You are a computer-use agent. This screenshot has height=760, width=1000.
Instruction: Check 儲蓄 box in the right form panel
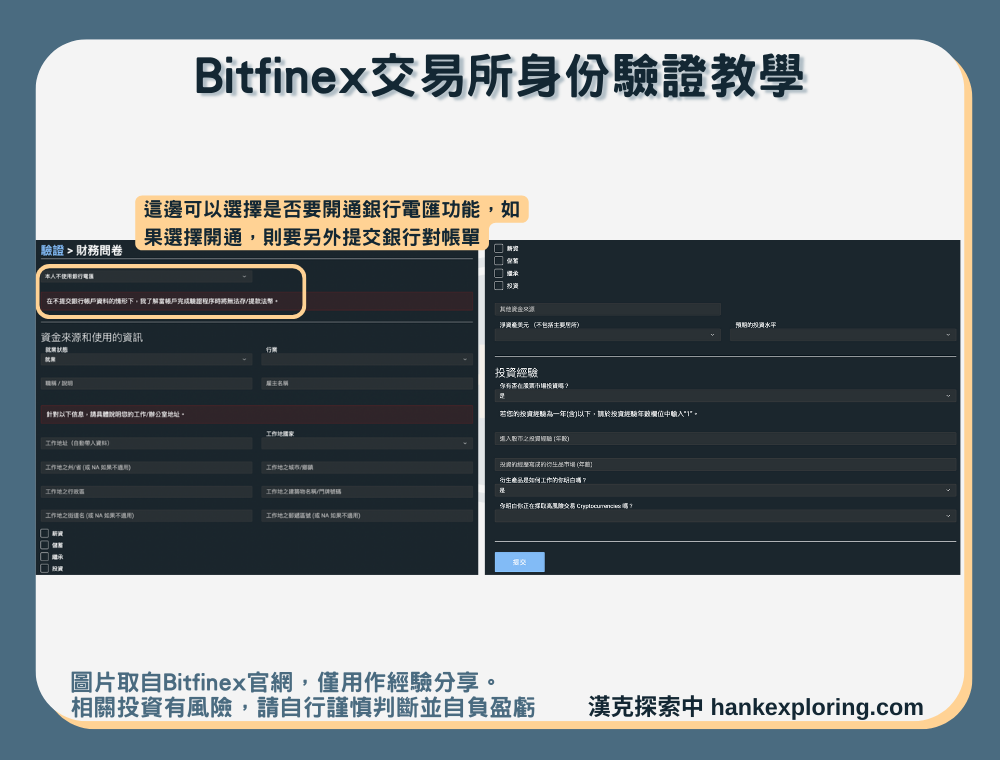tap(499, 261)
